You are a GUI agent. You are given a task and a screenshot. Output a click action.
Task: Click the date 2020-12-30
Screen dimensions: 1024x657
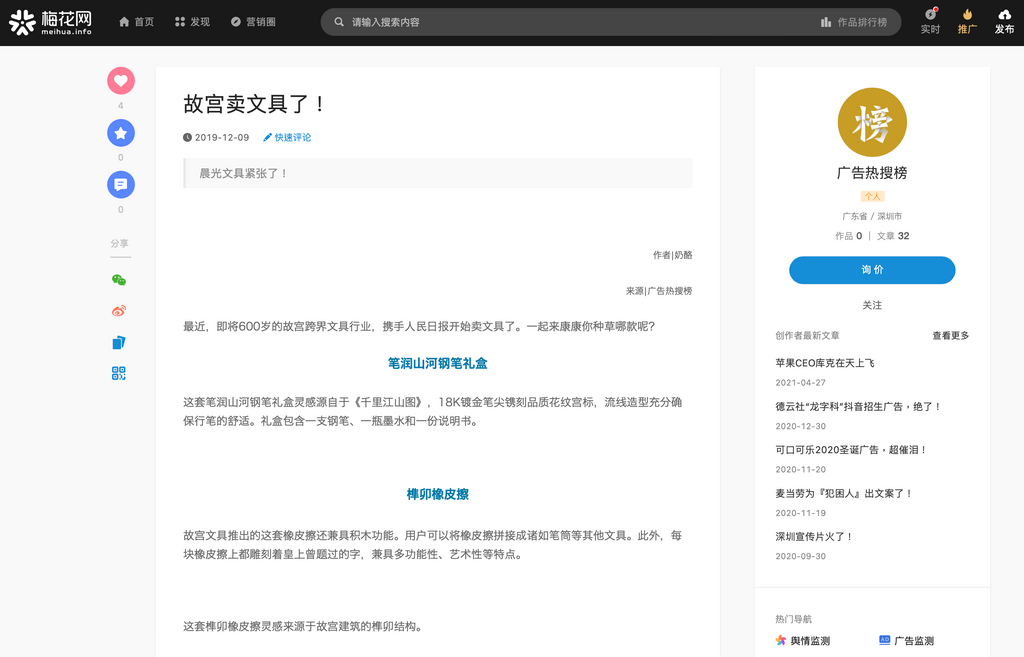tap(801, 426)
